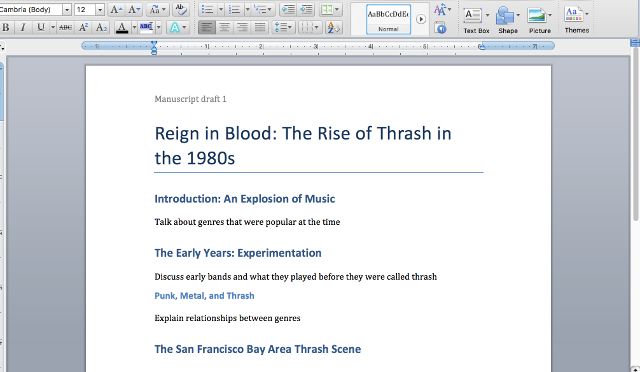The width and height of the screenshot is (640, 372).
Task: Toggle Superscript formatting
Action: (83, 27)
